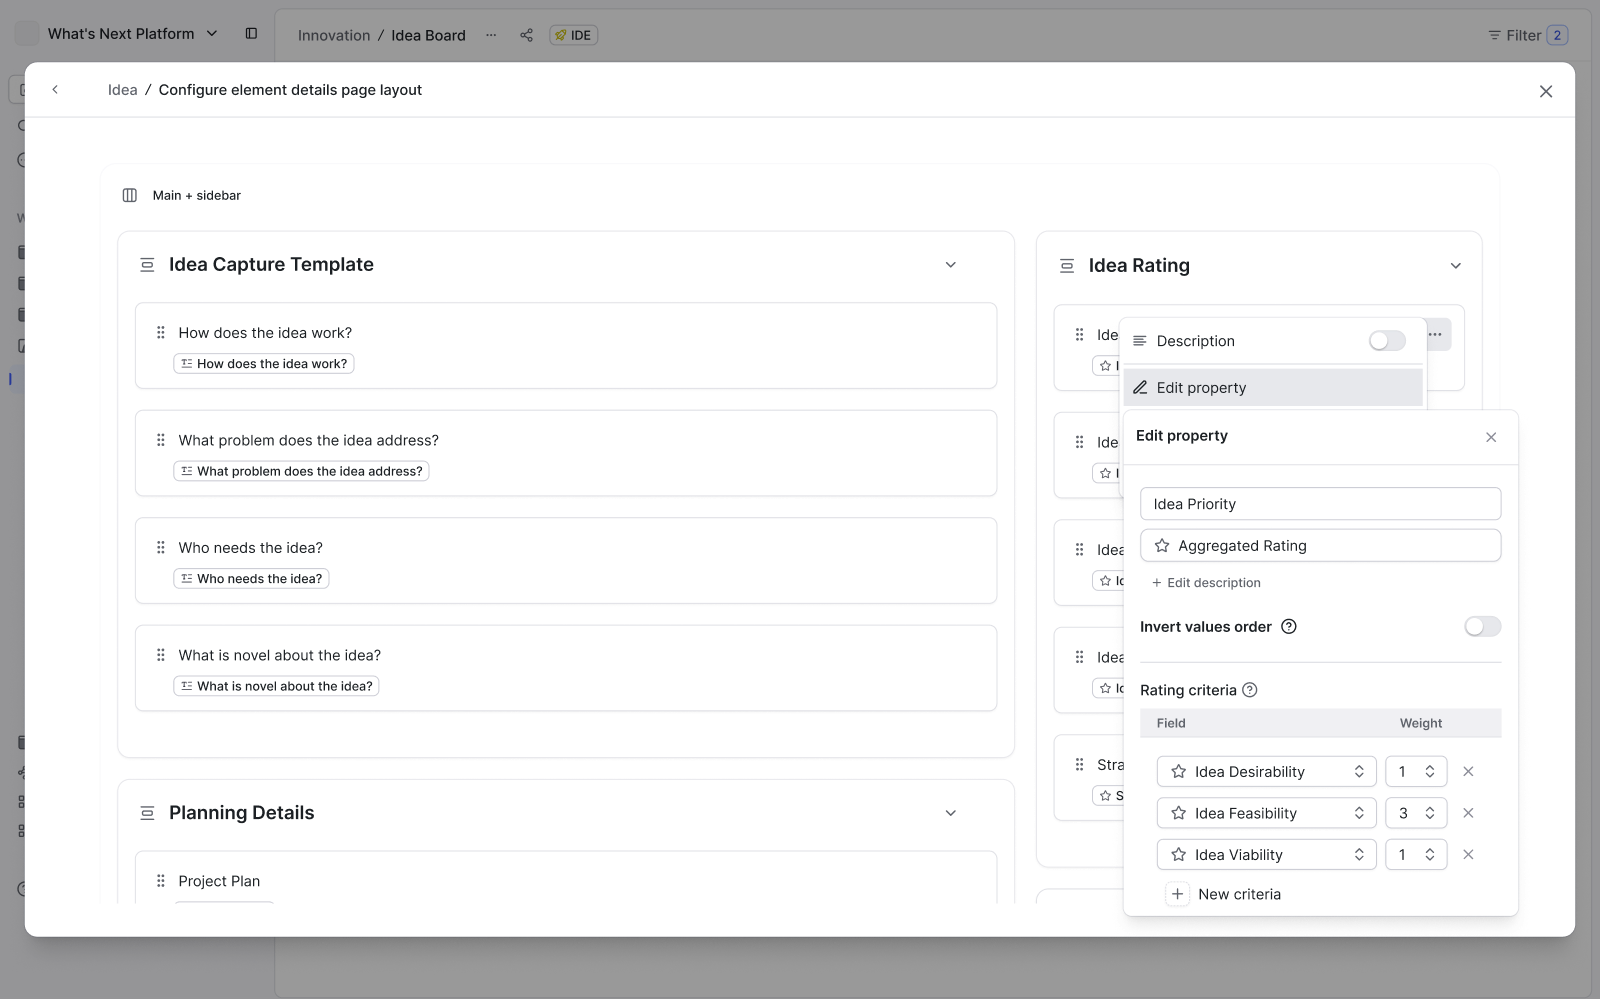
Task: Click drag handle of What problem does the idea address
Action: tap(161, 440)
